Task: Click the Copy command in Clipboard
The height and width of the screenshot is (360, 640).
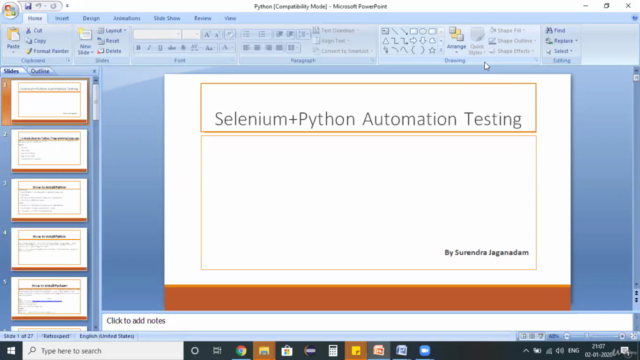Action: (36, 41)
